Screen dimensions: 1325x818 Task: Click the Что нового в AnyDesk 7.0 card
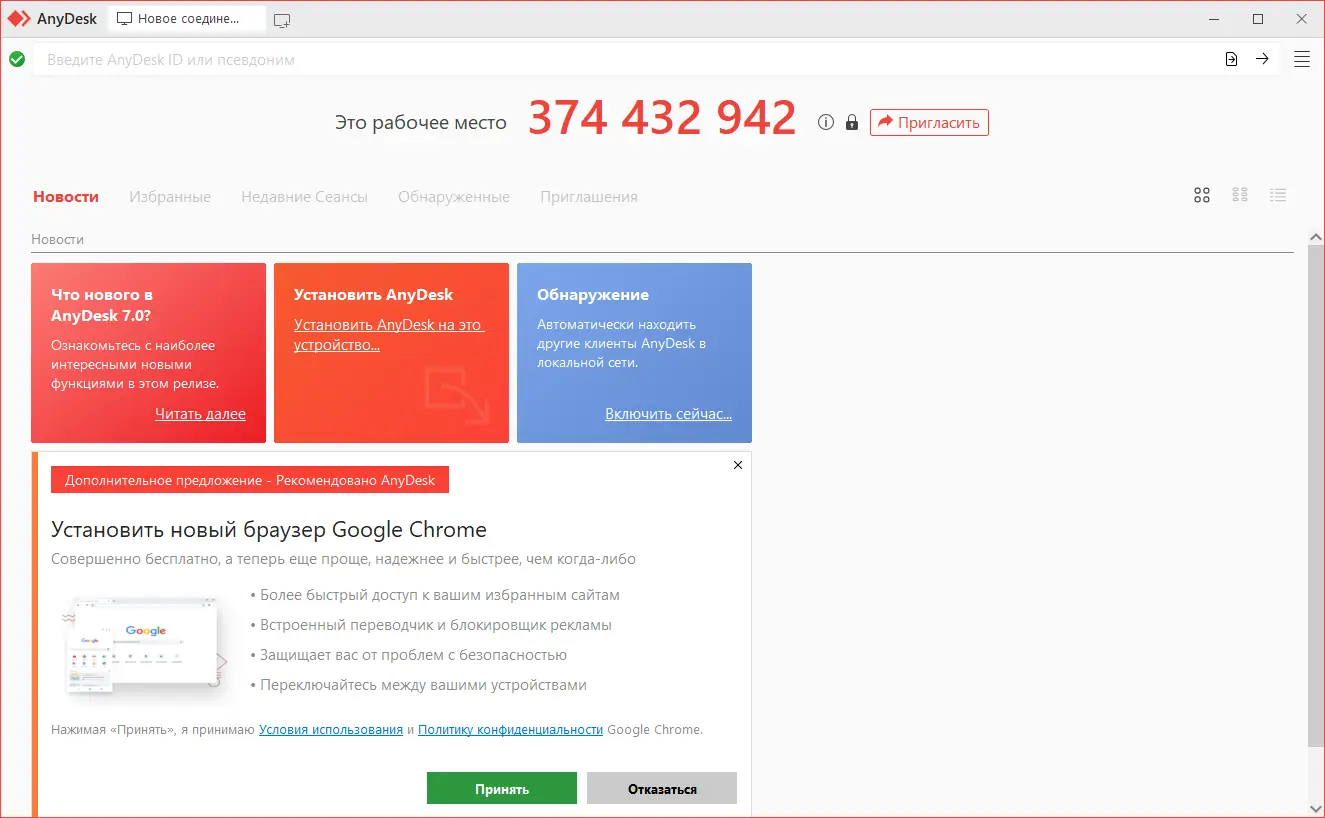tap(149, 353)
